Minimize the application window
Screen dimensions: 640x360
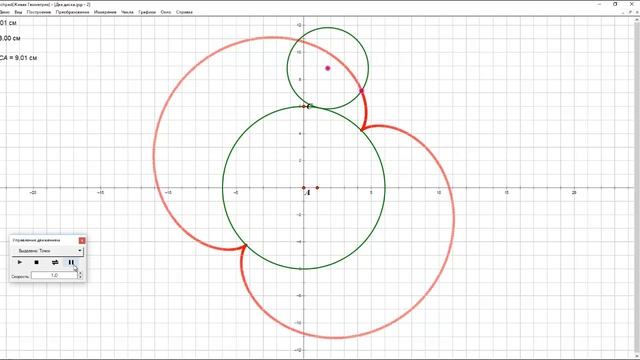[x=599, y=4]
